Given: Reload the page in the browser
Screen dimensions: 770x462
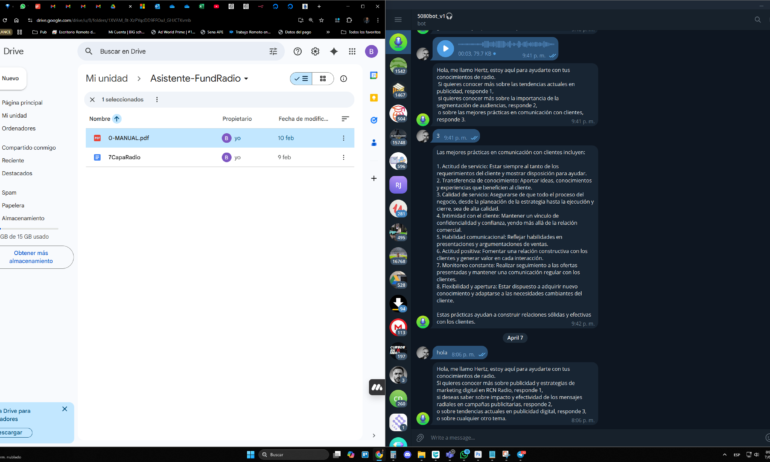Looking at the screenshot, I should tap(4, 20).
